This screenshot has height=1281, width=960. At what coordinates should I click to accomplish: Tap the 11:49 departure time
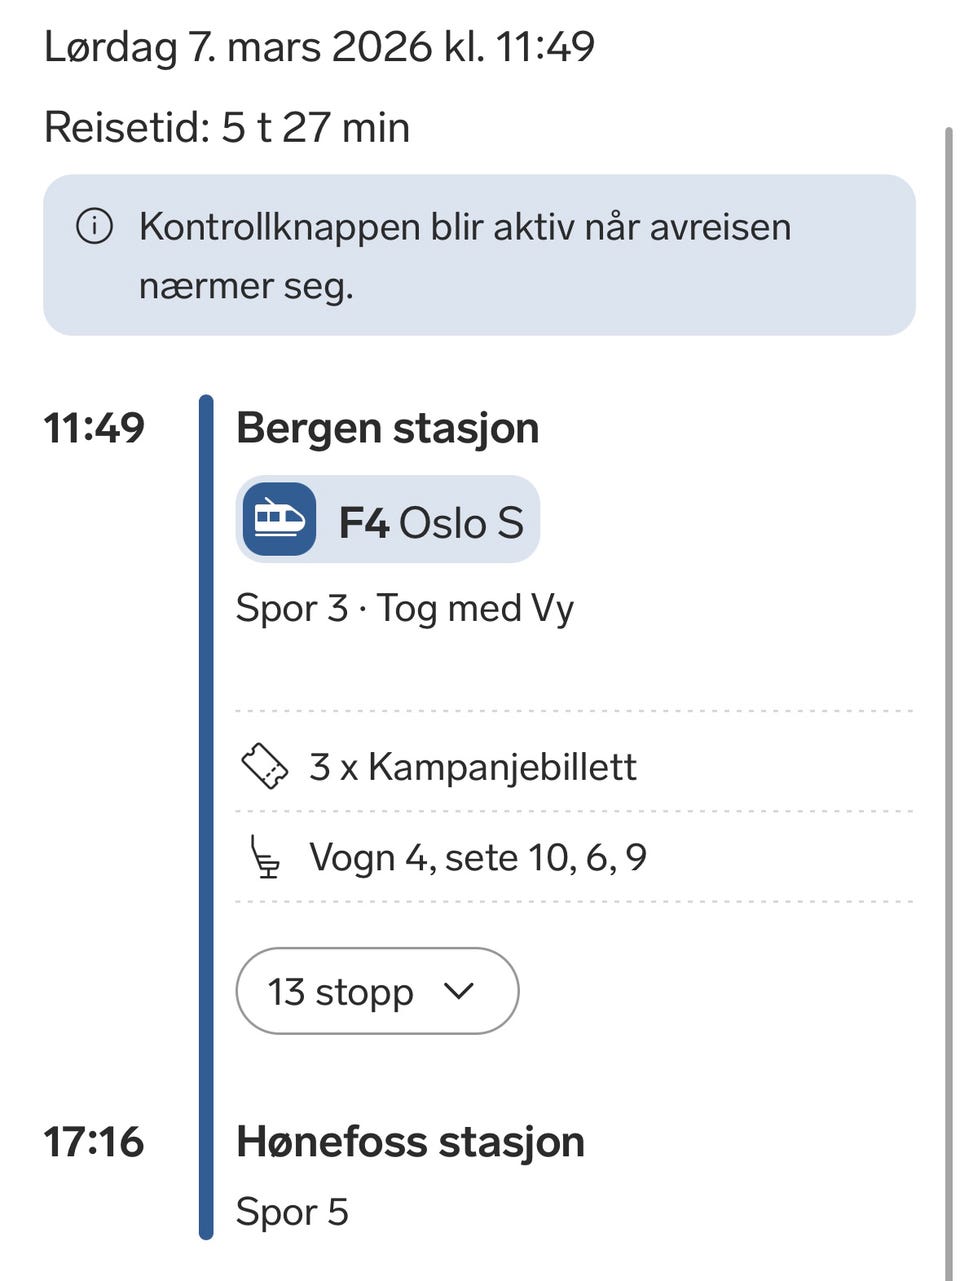tap(94, 428)
